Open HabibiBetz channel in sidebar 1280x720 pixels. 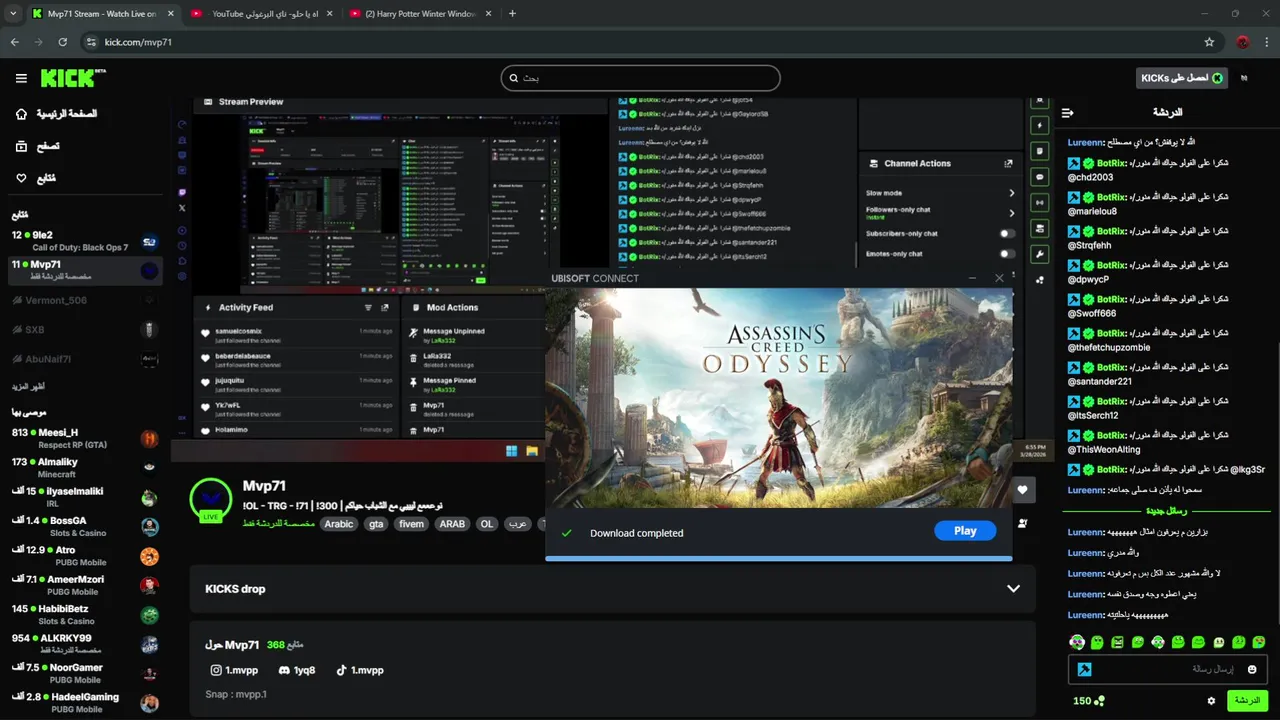click(85, 614)
